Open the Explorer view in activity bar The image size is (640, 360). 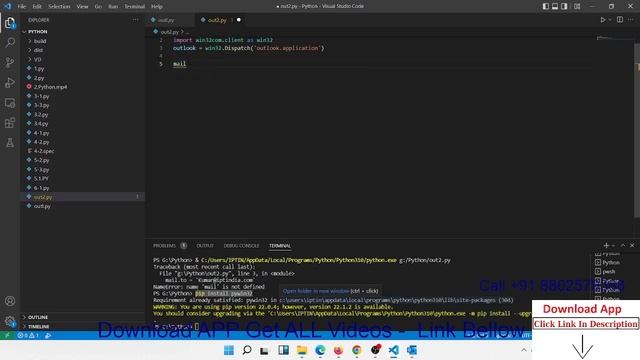coord(10,22)
